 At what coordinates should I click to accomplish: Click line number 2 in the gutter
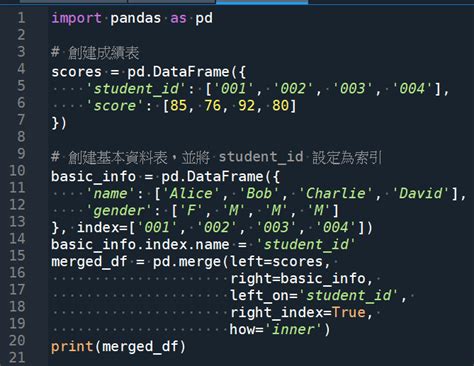pos(21,35)
